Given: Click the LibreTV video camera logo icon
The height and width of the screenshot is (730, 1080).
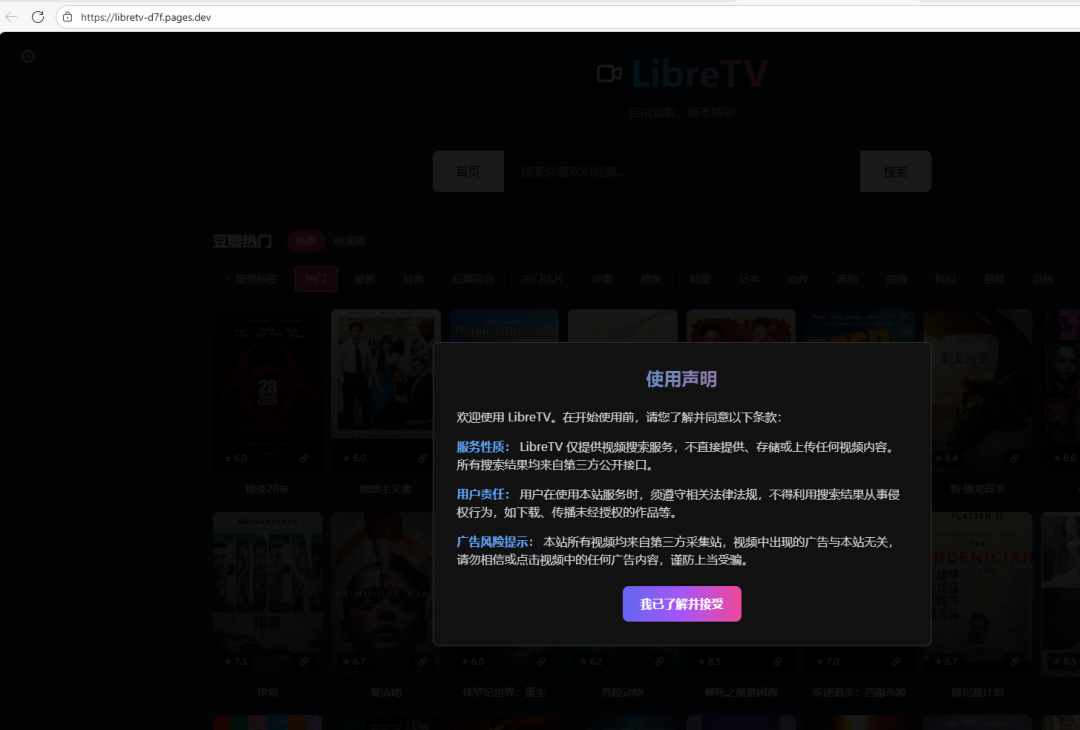Looking at the screenshot, I should pos(610,72).
